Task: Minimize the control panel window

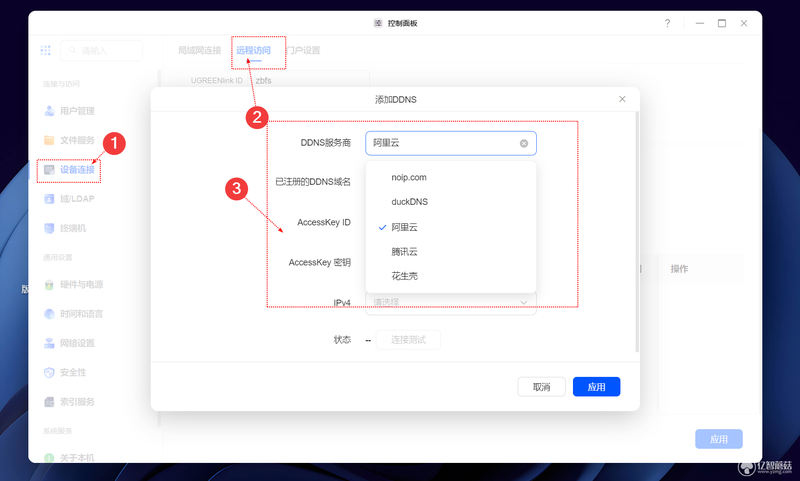Action: click(699, 23)
